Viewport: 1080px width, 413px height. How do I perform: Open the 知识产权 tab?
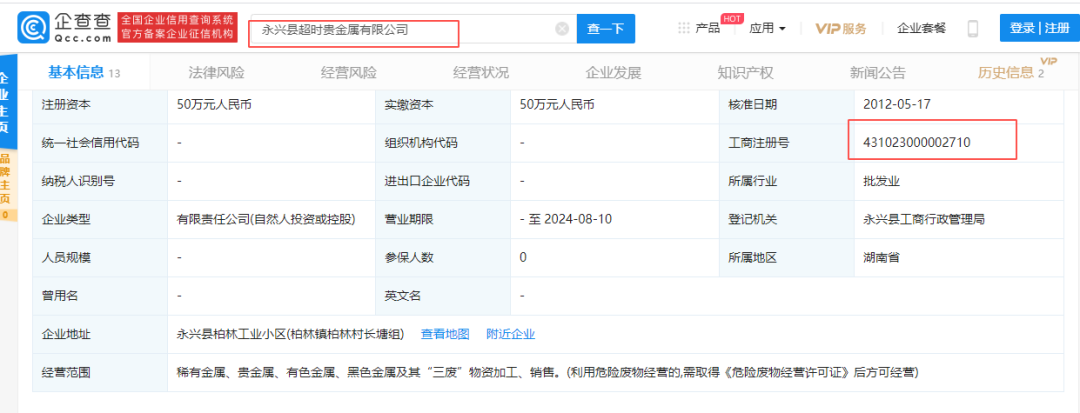(x=745, y=72)
